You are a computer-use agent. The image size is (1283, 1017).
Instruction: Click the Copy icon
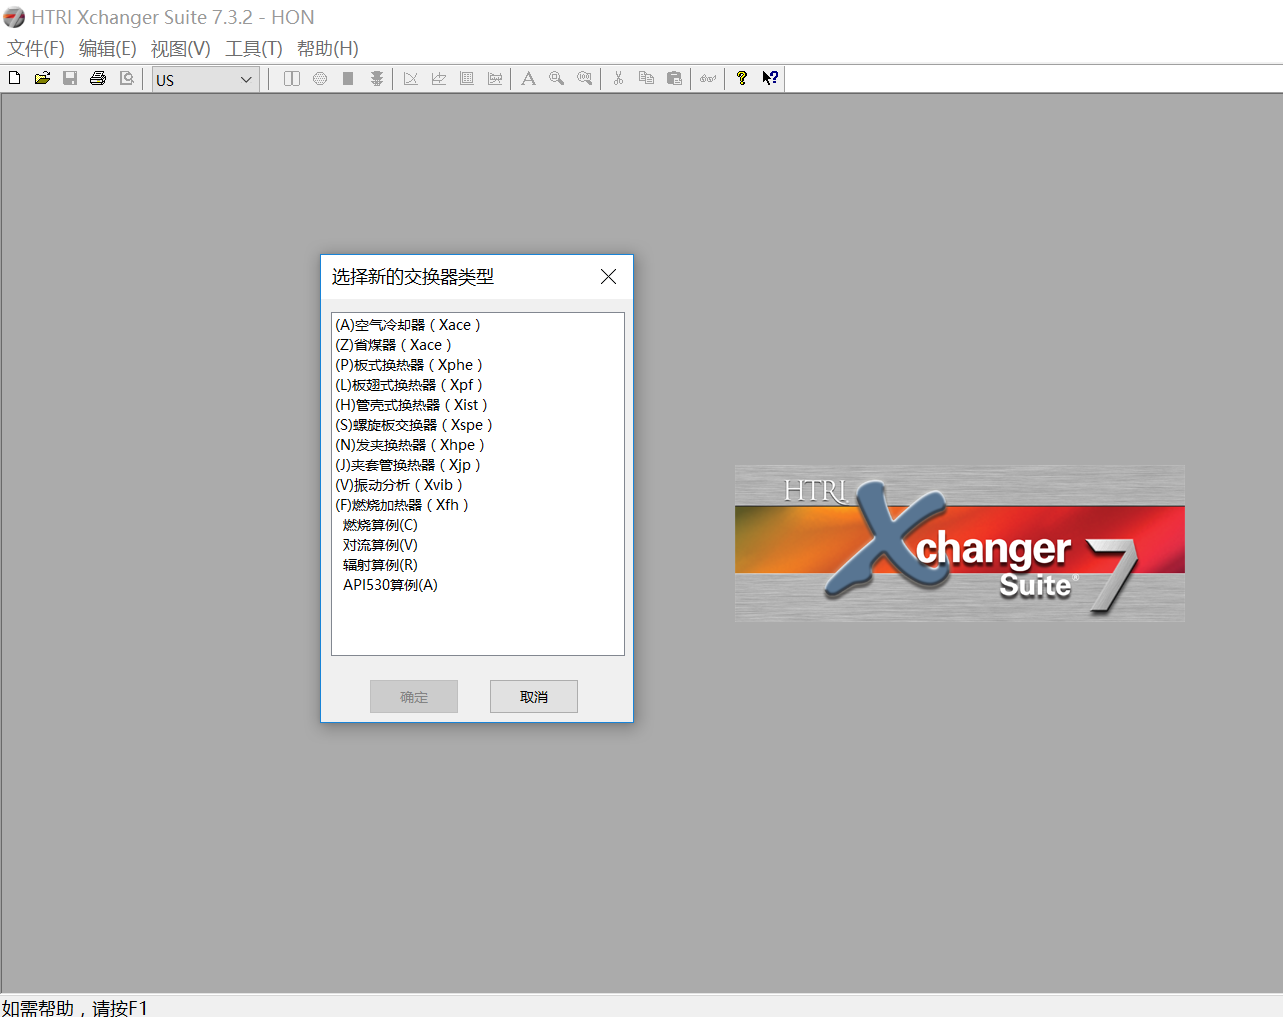[x=647, y=78]
